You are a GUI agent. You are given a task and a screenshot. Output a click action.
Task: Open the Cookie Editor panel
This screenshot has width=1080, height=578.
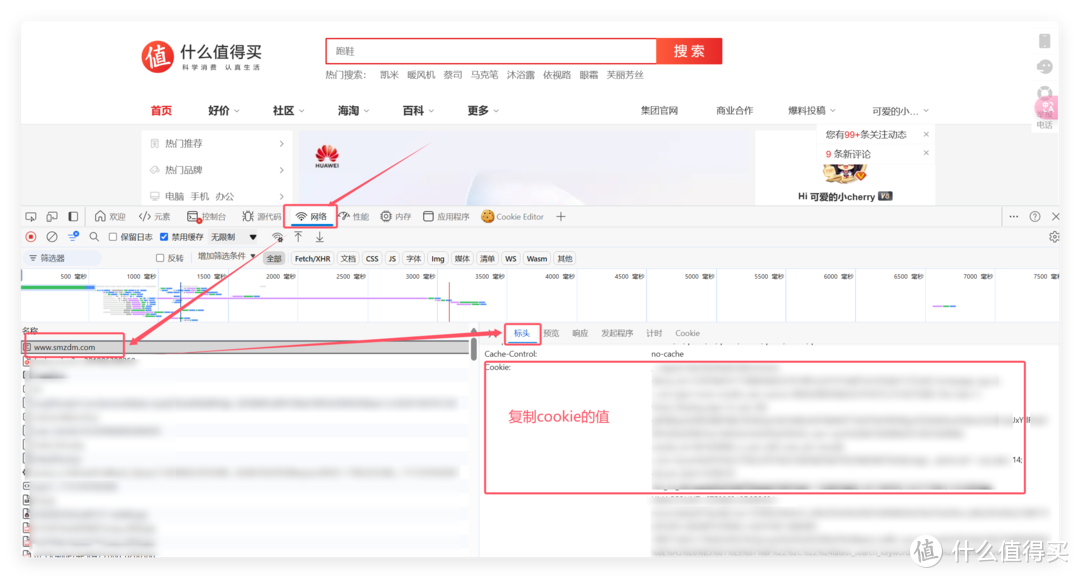(x=513, y=216)
